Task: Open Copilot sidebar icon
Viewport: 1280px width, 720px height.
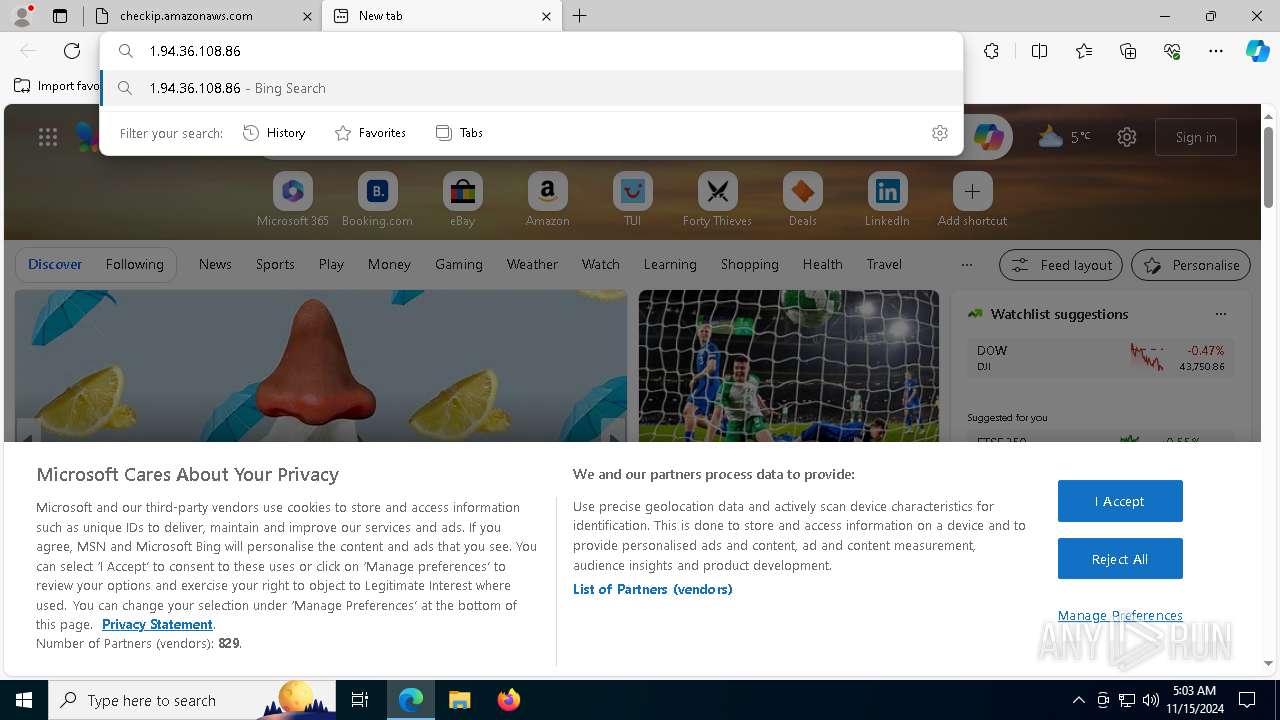Action: 1257,51
